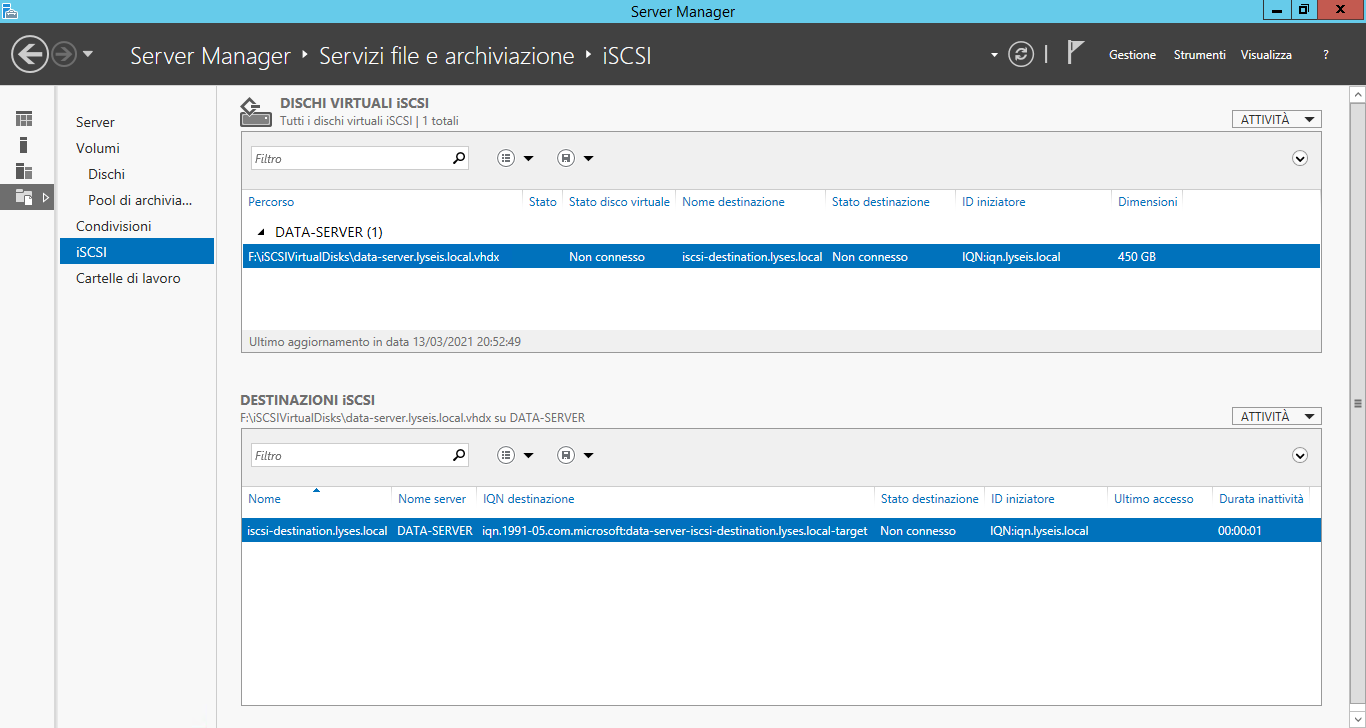Click the forward navigation arrow
Image resolution: width=1366 pixels, height=728 pixels.
[x=64, y=54]
